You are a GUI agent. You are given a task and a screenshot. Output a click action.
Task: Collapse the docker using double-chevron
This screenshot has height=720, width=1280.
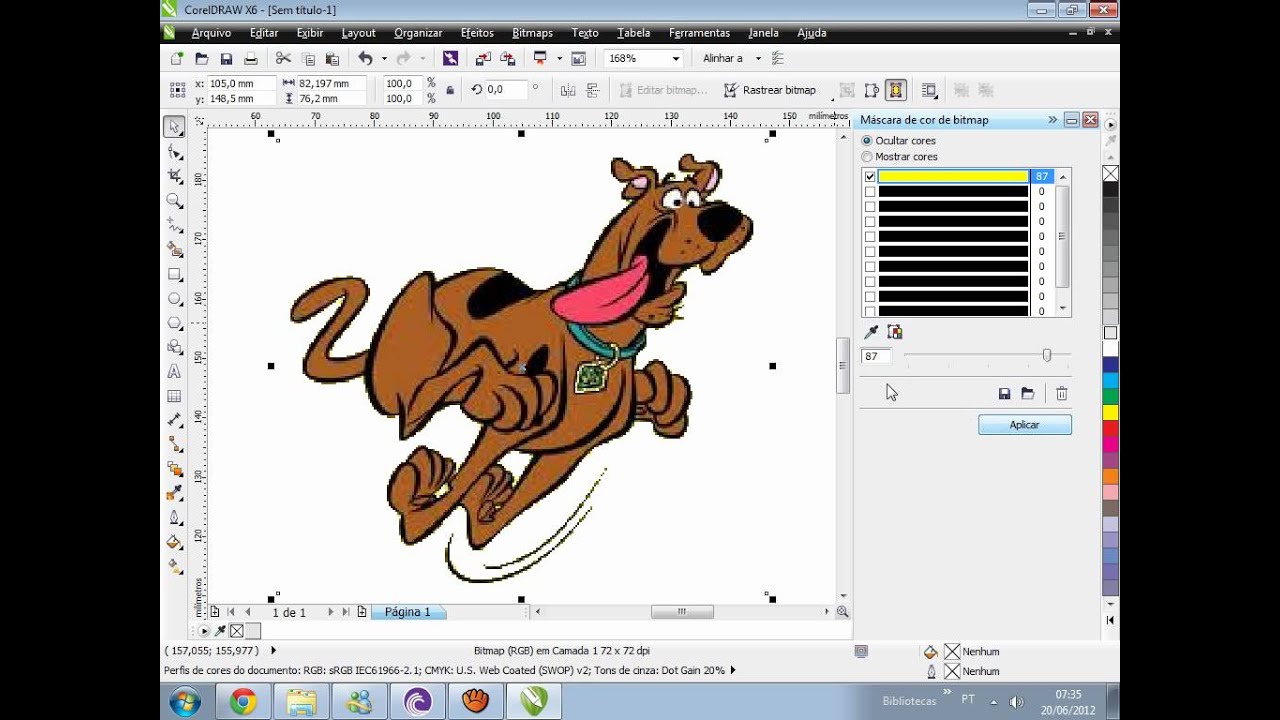1052,120
